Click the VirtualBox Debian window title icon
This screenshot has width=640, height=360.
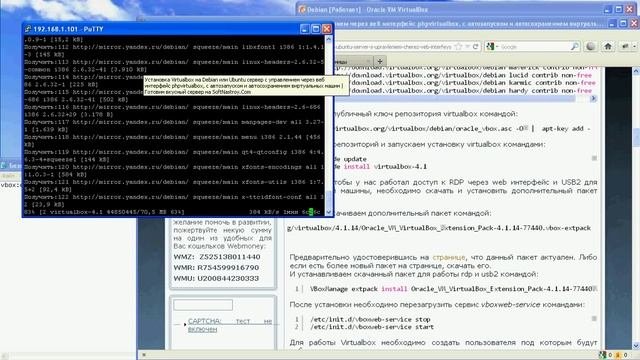click(x=302, y=9)
